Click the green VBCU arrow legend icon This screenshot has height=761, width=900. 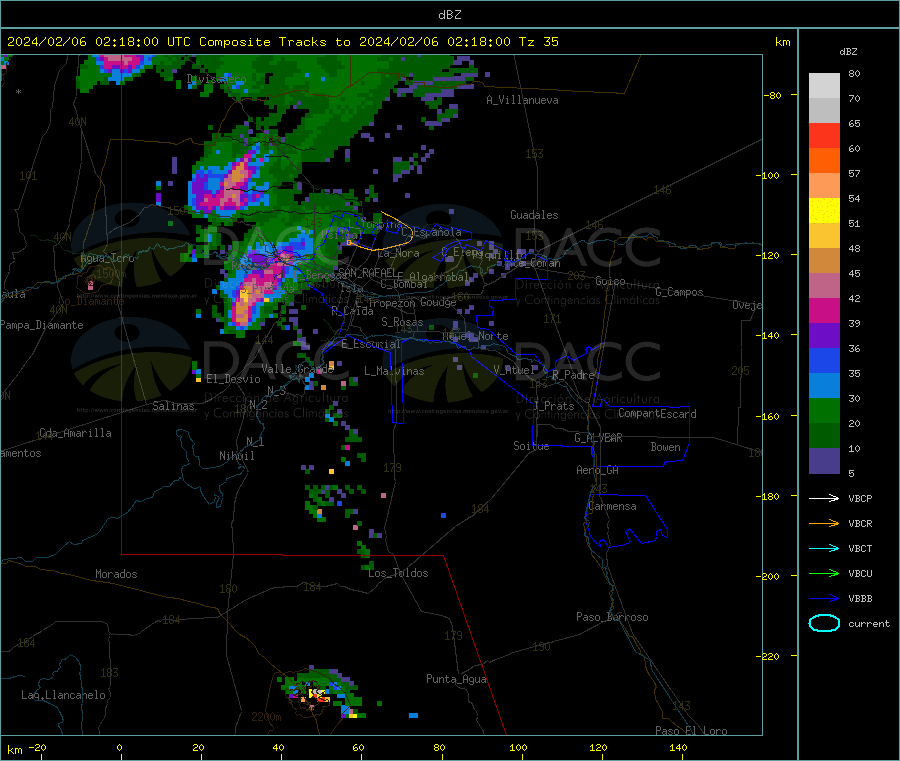(824, 573)
